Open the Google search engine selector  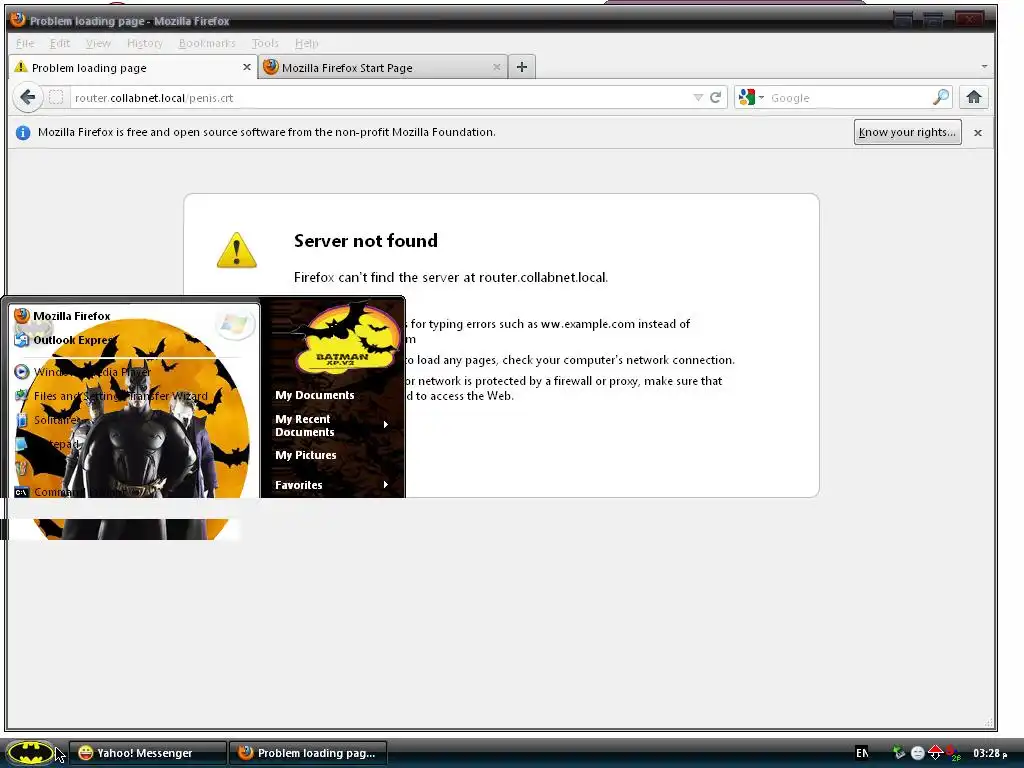pos(751,98)
